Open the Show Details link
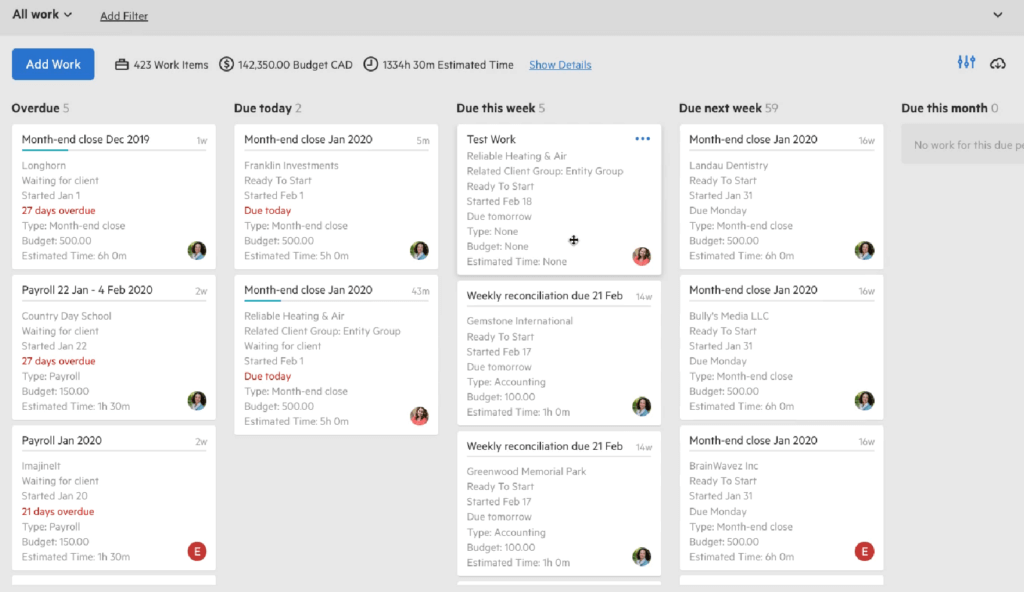Viewport: 1024px width, 592px height. point(560,65)
